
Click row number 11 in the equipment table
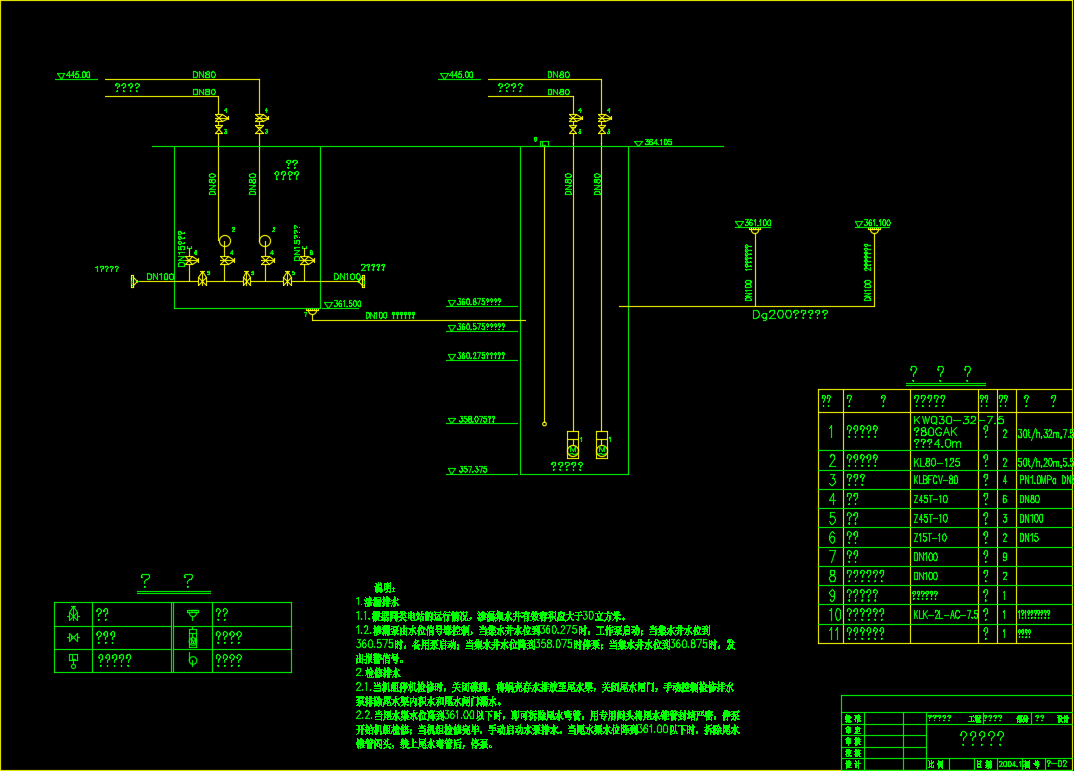click(834, 634)
